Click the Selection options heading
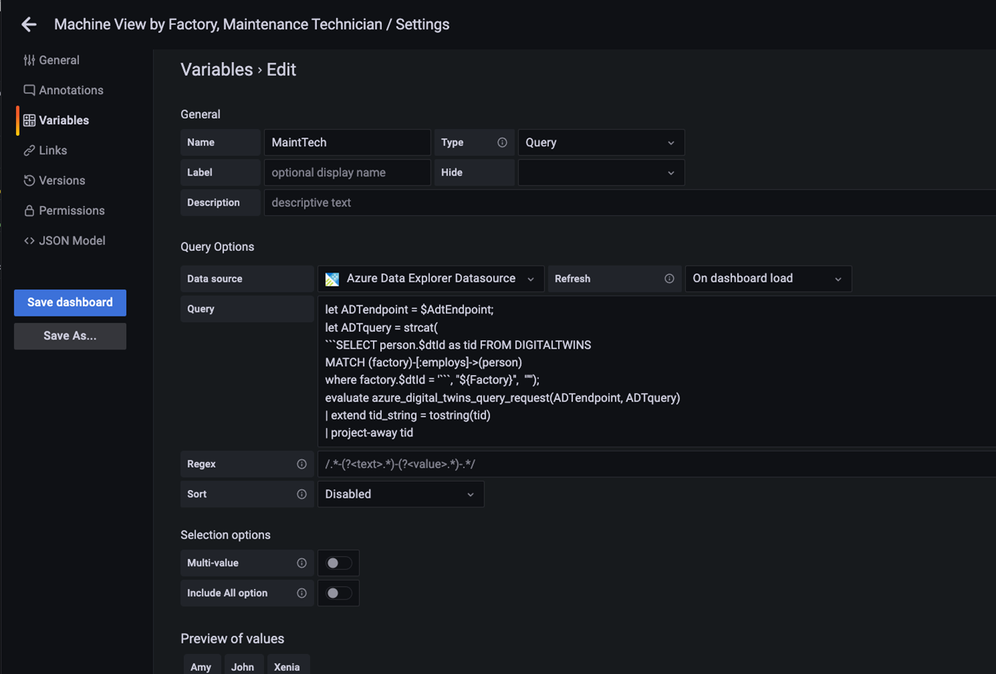The width and height of the screenshot is (996, 674). (225, 535)
